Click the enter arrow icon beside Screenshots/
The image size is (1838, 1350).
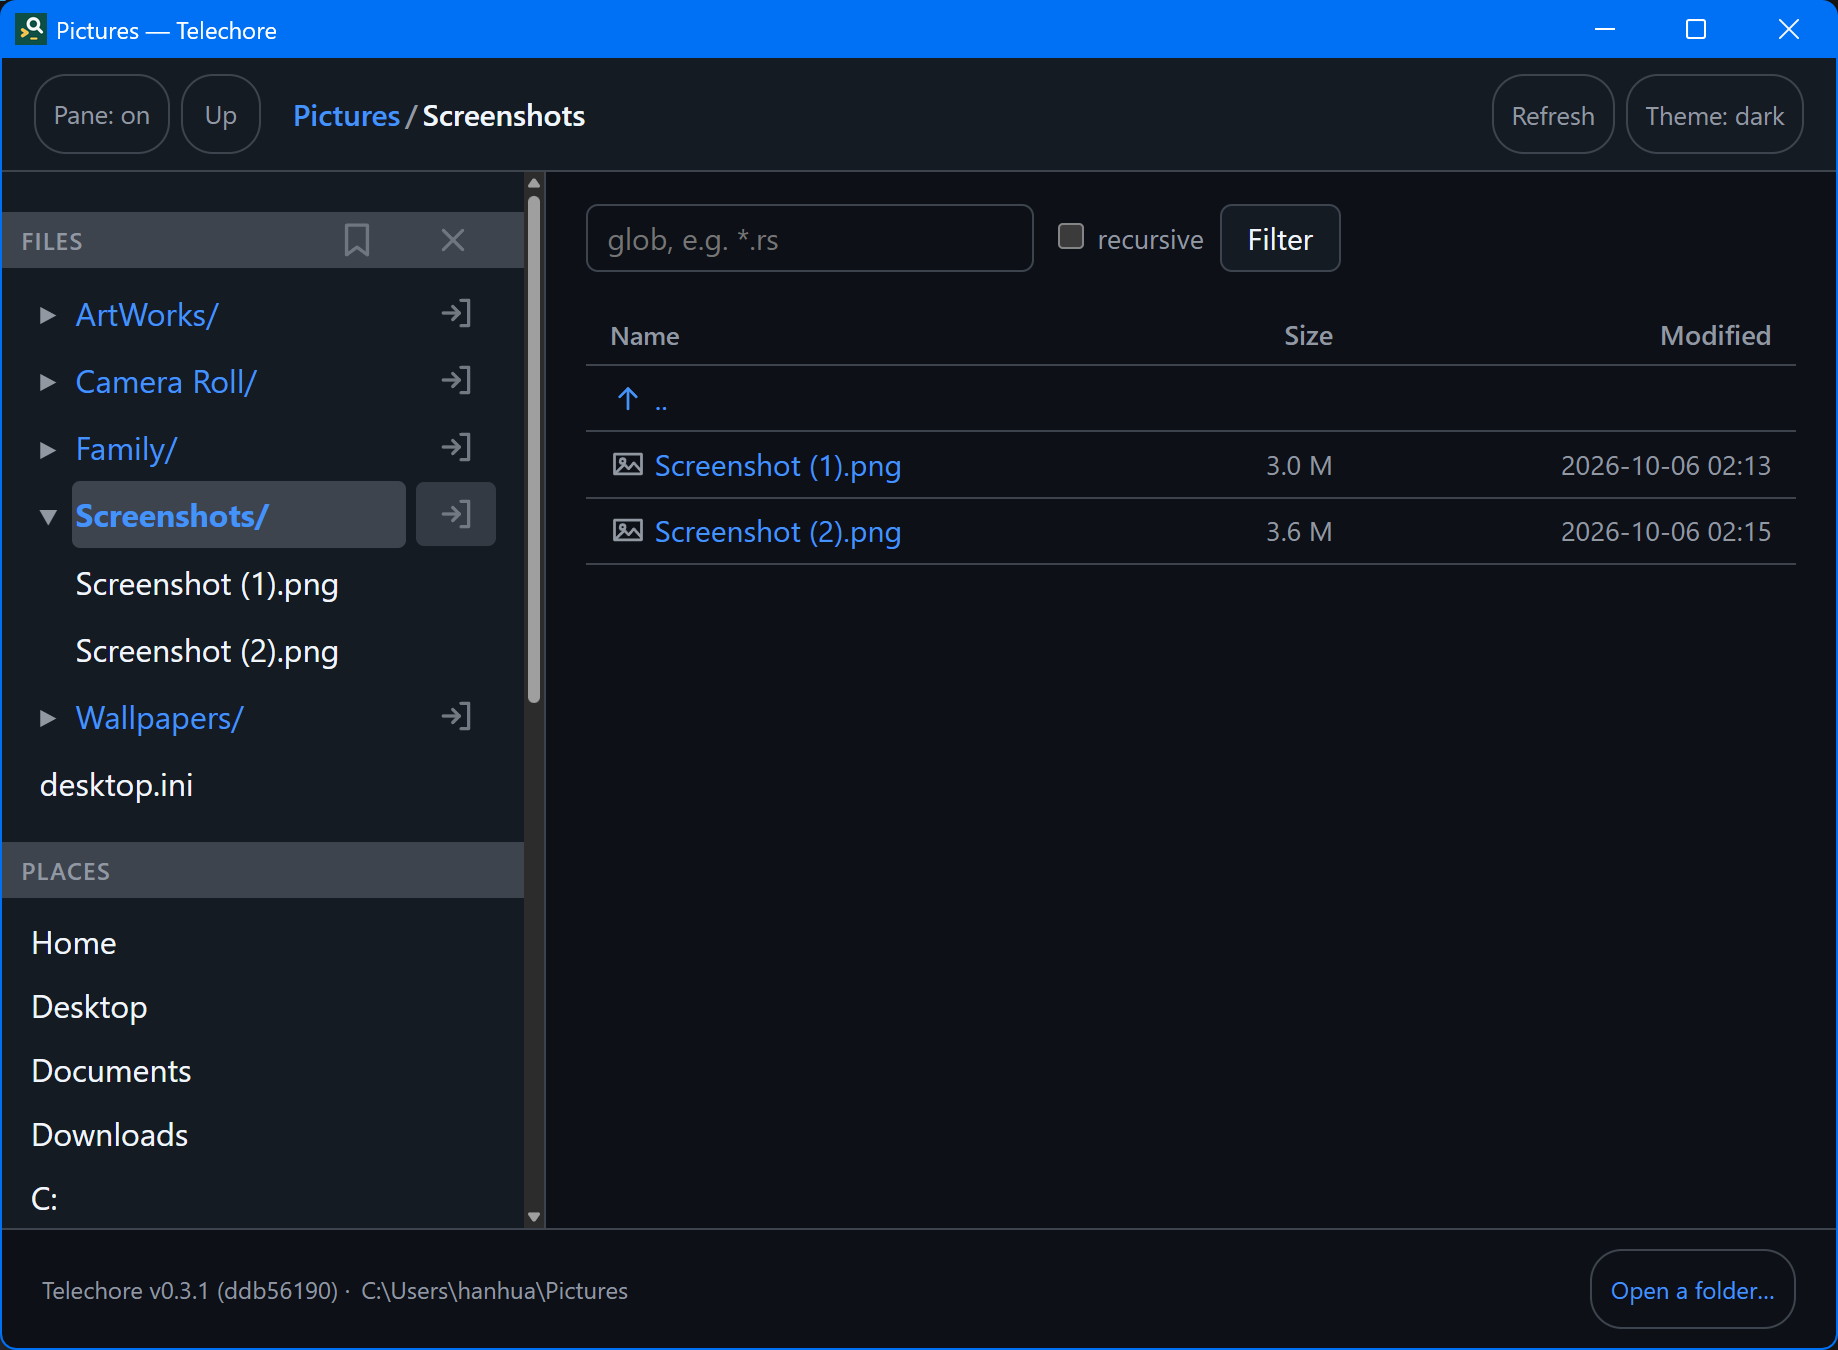tap(456, 514)
